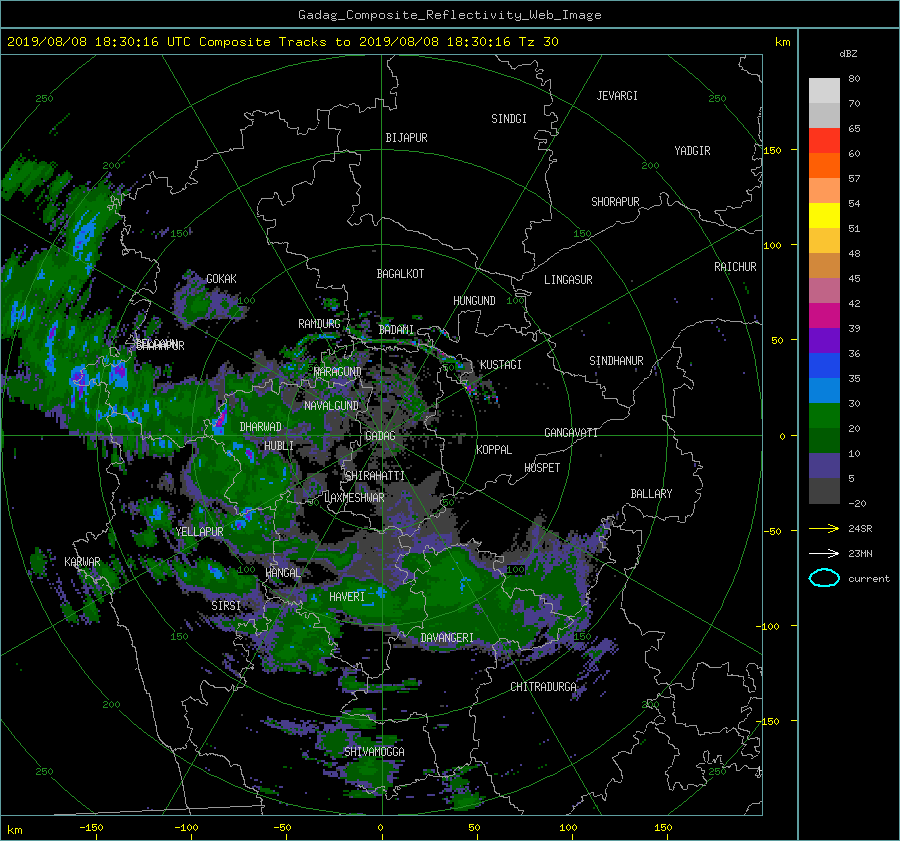Click the SINDHANUR city label
Viewport: 900px width, 841px height.
pyautogui.click(x=616, y=361)
